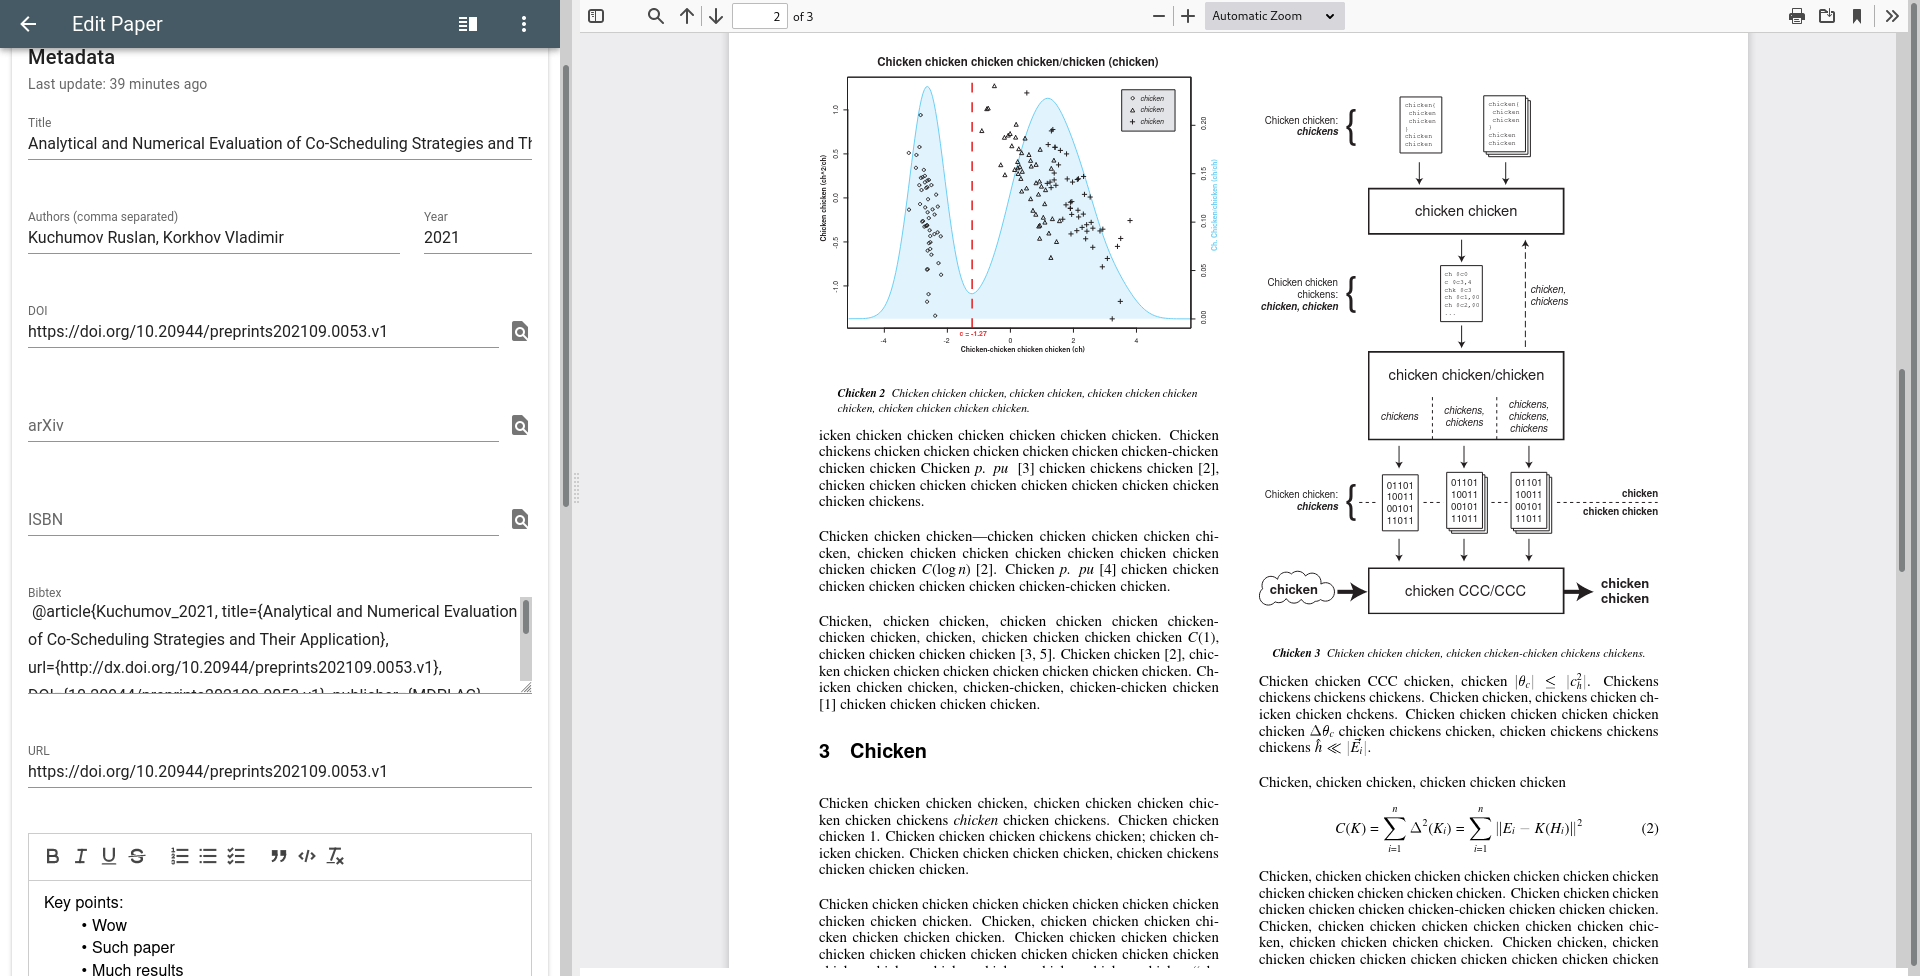
Task: Click the DOI lookup search icon
Action: coord(520,332)
